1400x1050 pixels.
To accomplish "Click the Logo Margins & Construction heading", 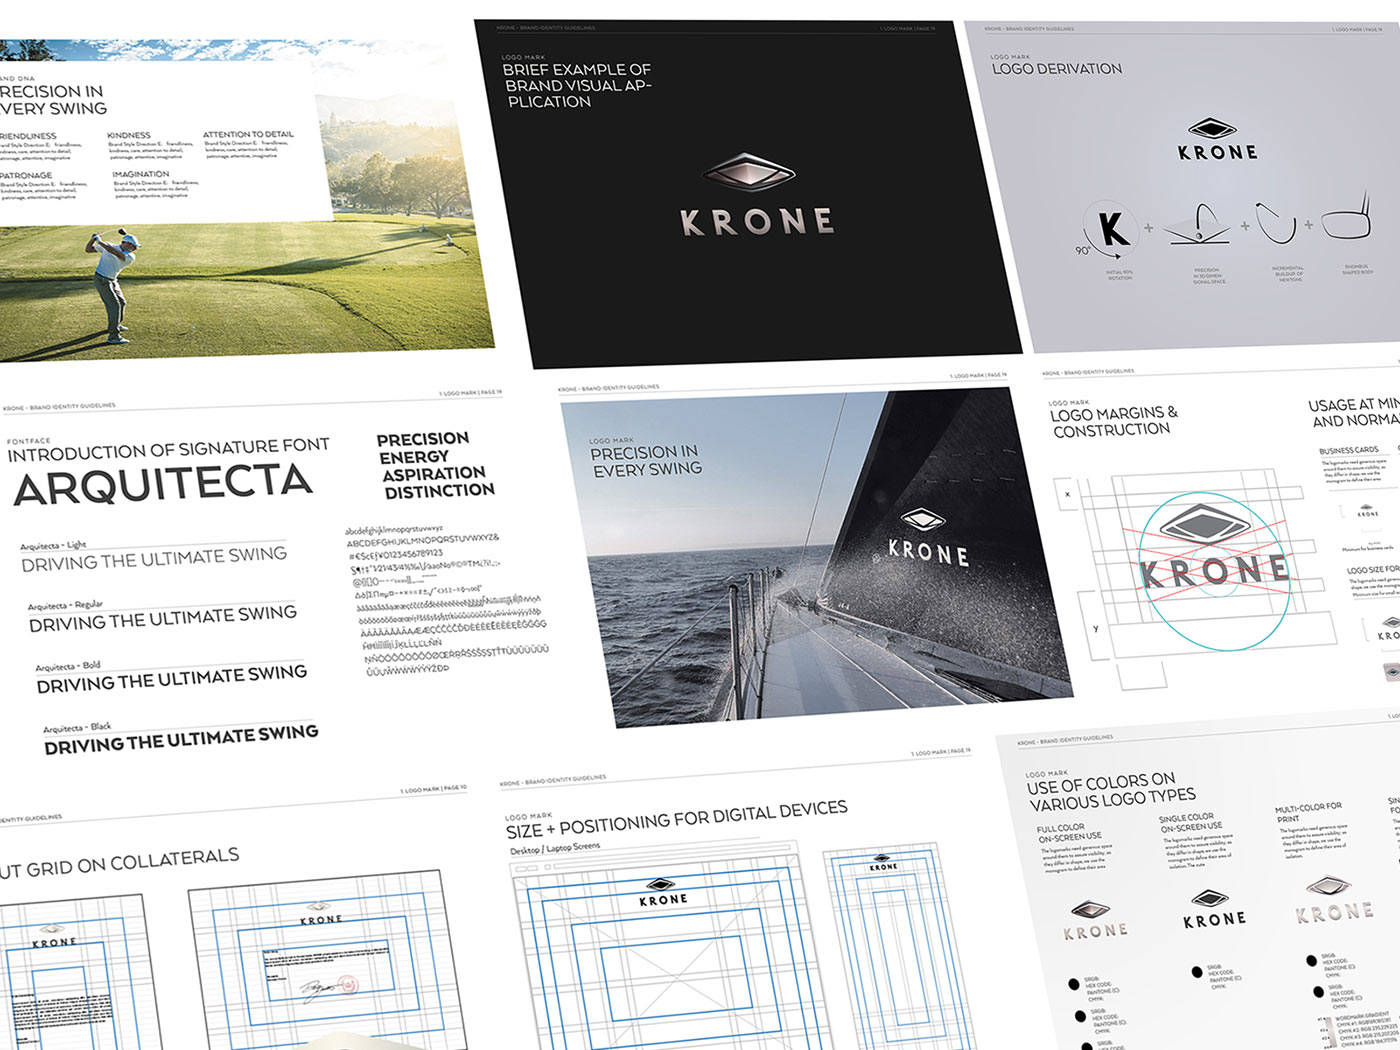I will [1112, 421].
